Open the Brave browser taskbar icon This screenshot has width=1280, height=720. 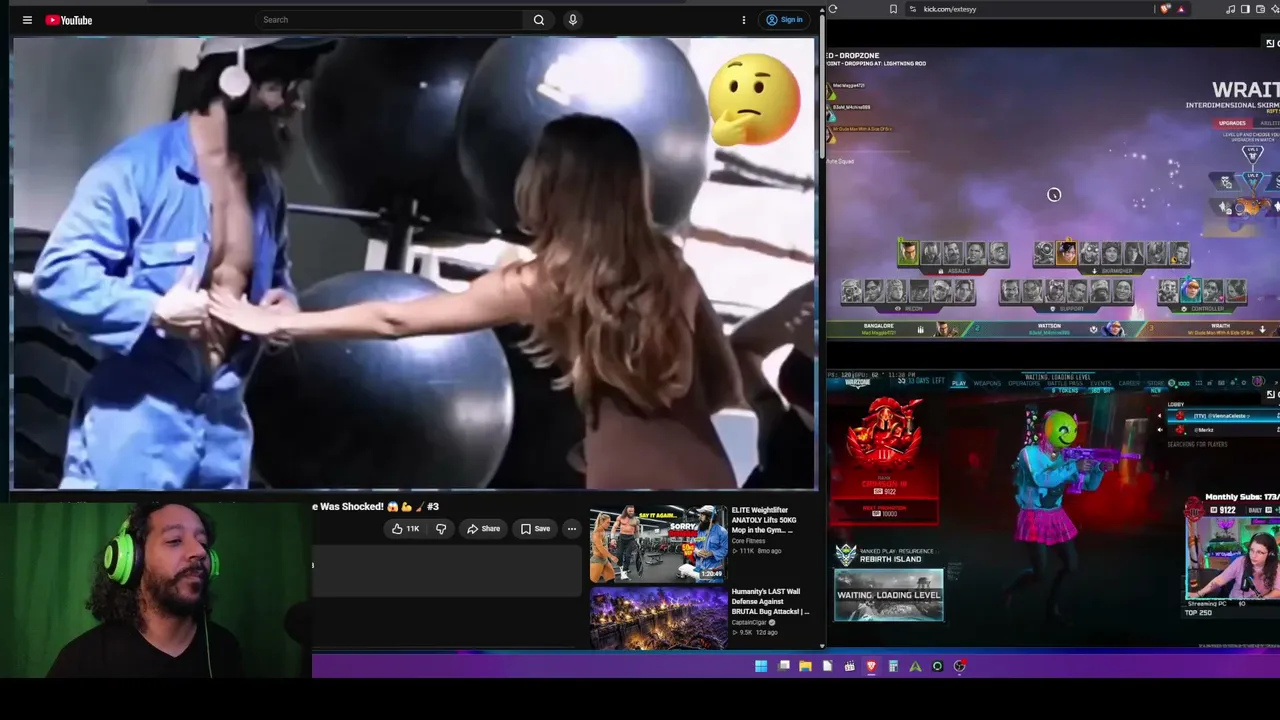coord(871,666)
